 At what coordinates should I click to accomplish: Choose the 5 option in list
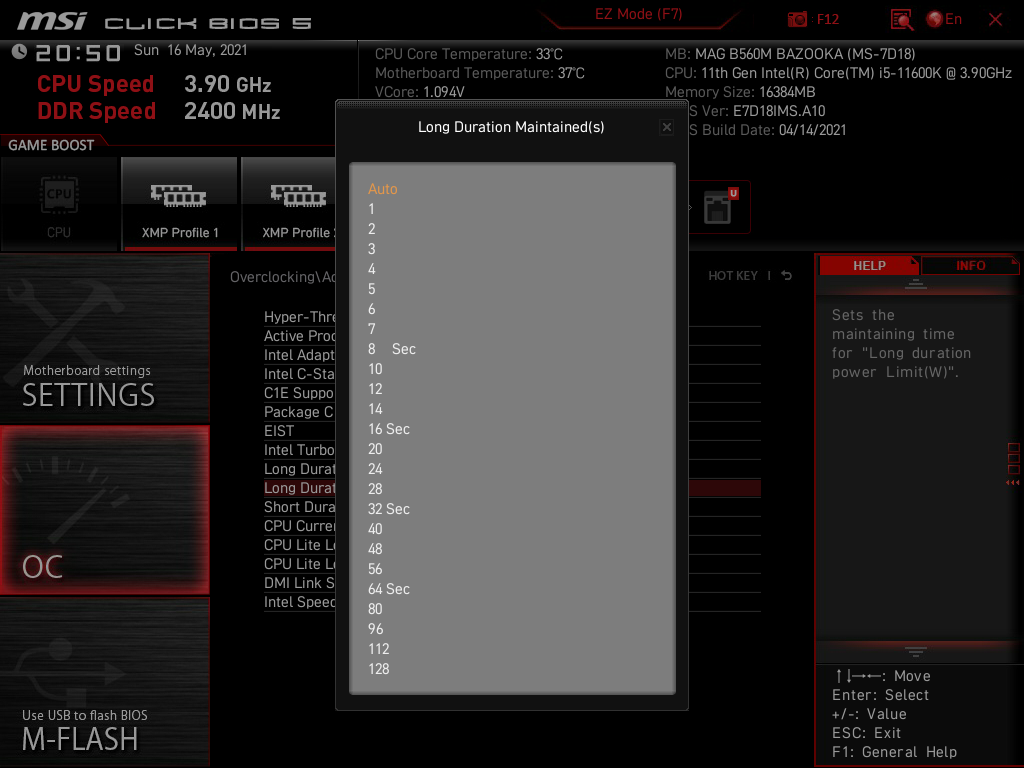[371, 289]
